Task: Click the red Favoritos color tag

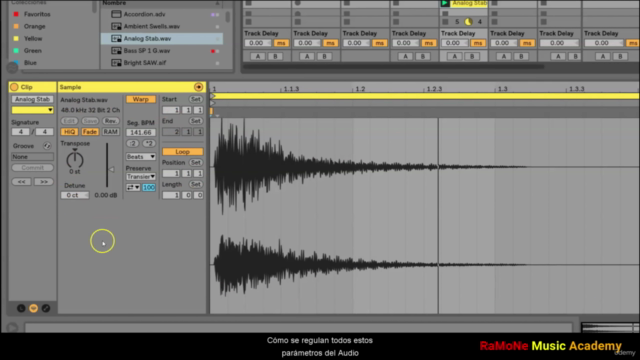Action: tap(16, 14)
